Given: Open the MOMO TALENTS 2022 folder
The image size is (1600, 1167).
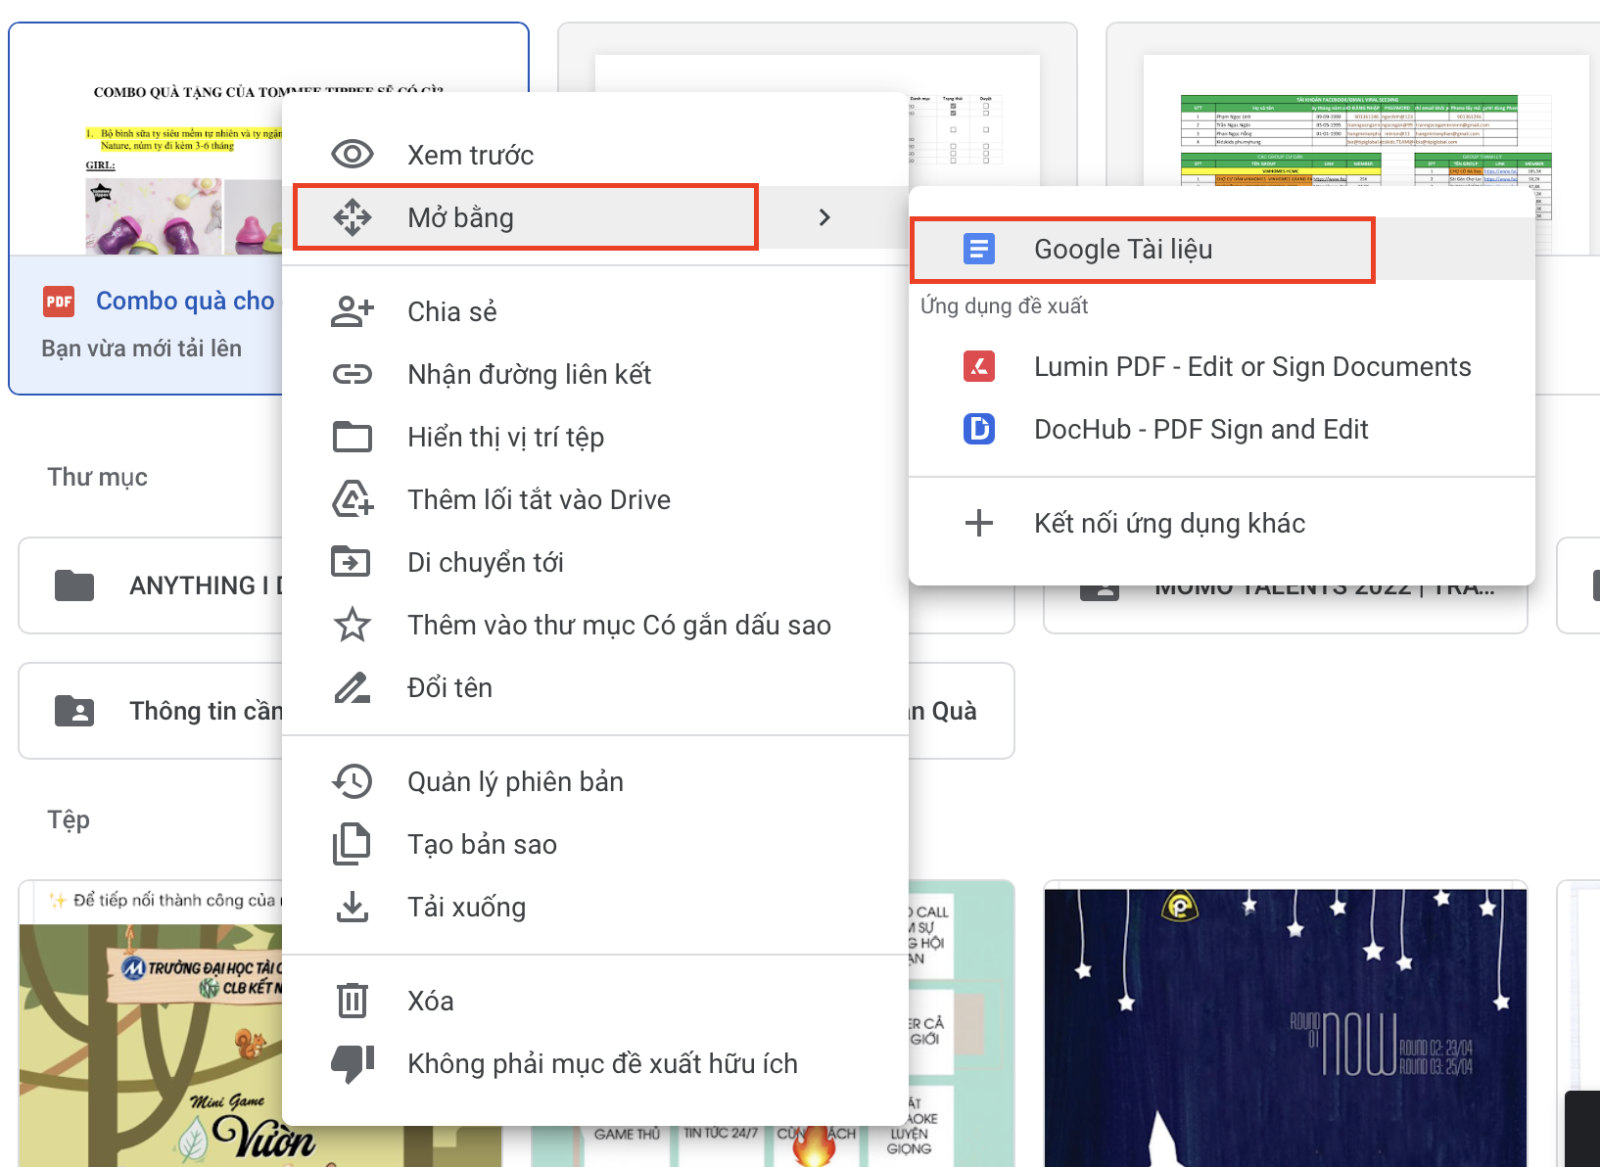Looking at the screenshot, I should [x=1285, y=608].
